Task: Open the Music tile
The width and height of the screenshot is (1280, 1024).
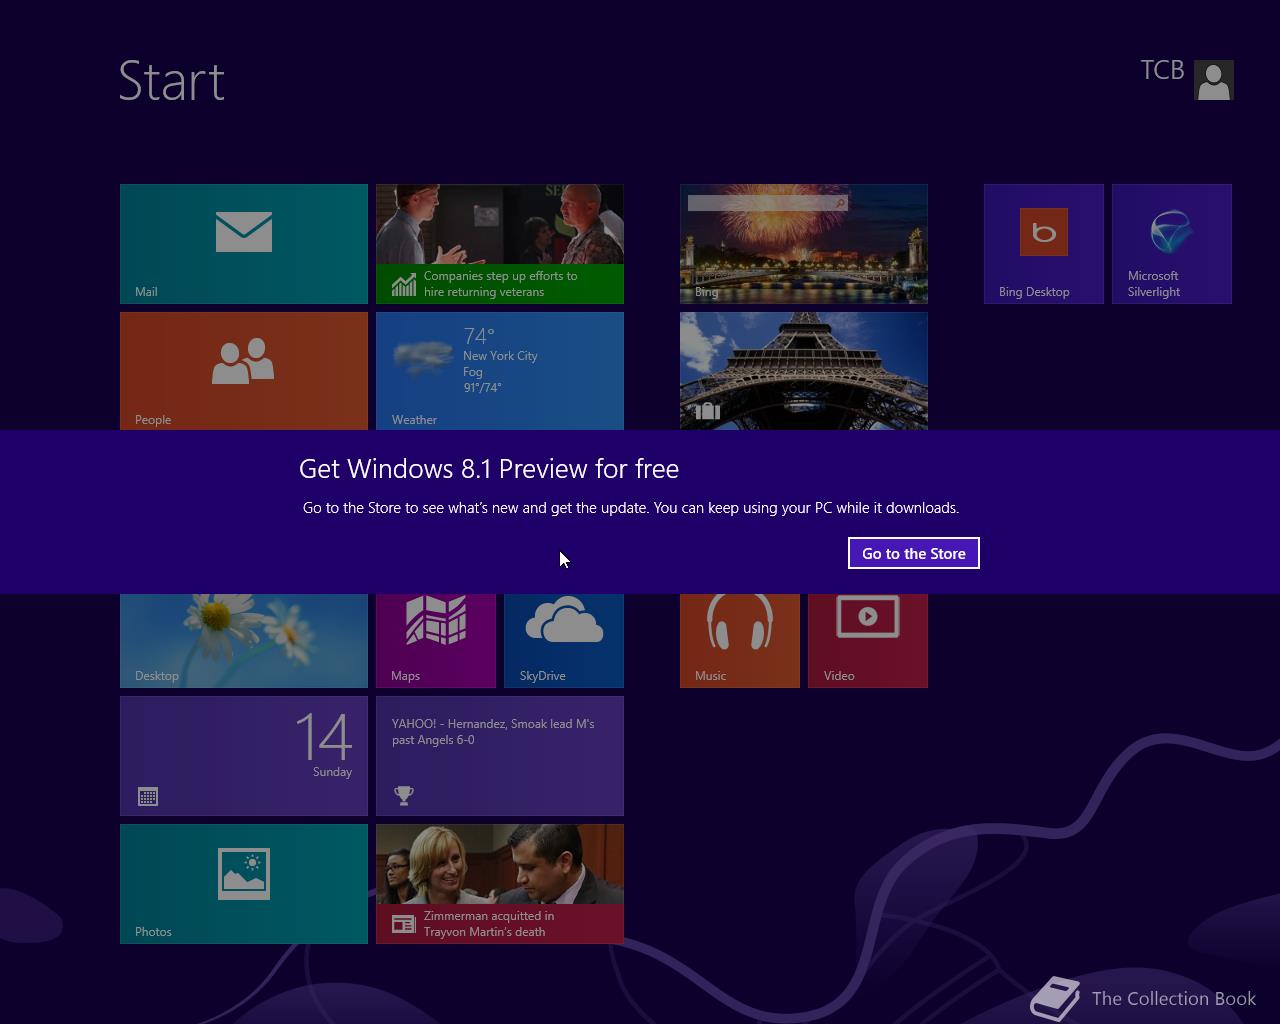Action: coord(740,641)
